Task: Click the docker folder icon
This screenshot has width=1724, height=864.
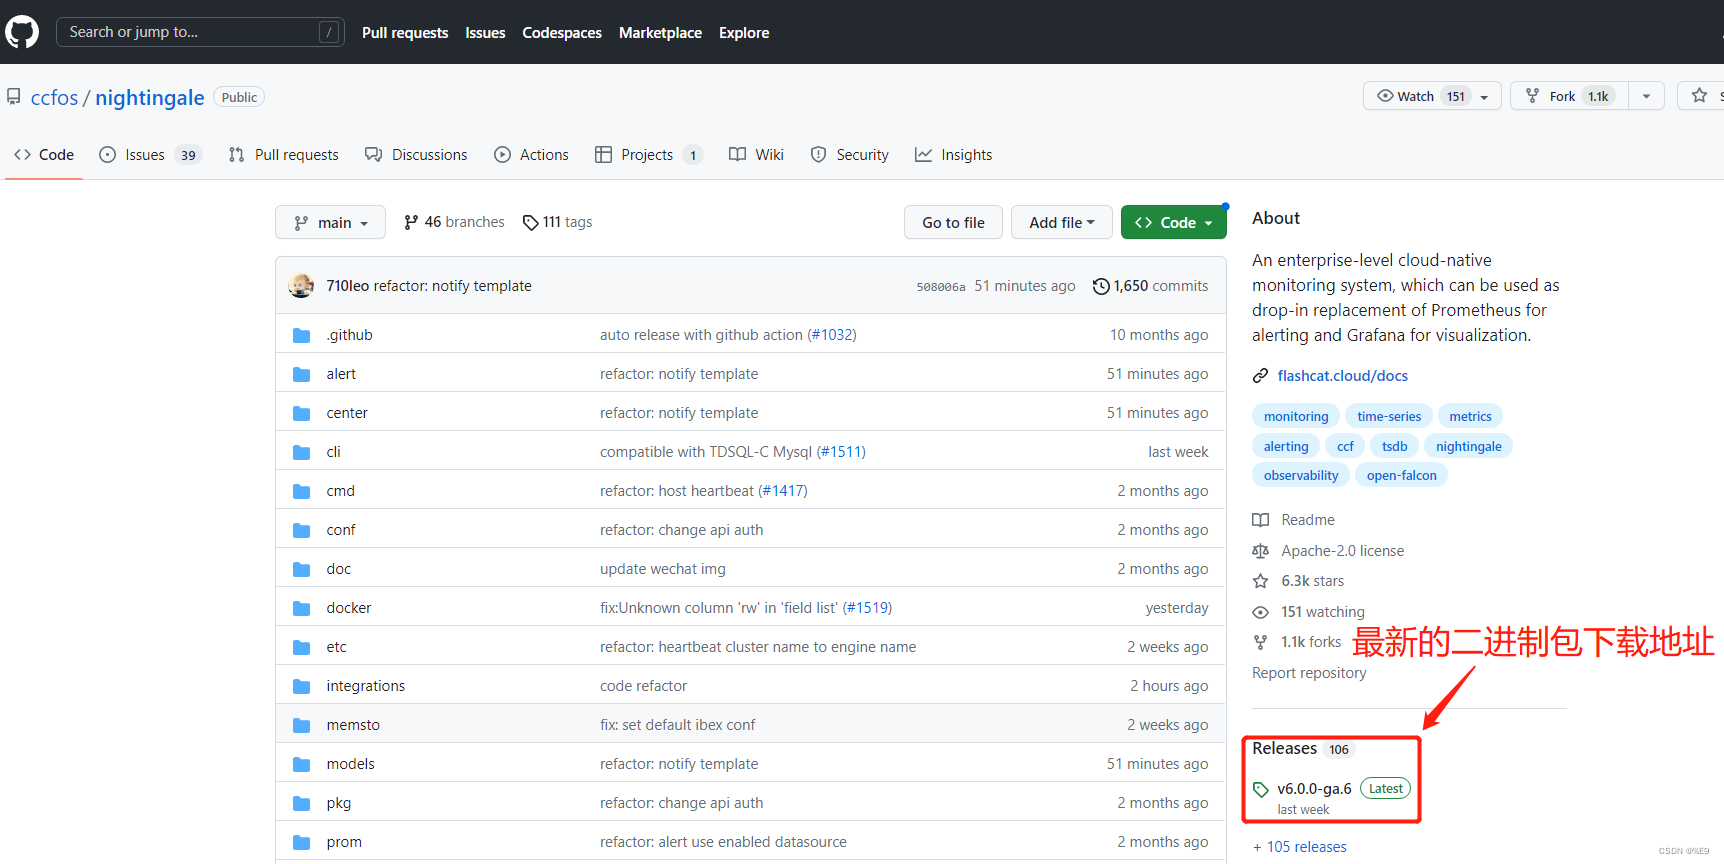Action: coord(301,608)
